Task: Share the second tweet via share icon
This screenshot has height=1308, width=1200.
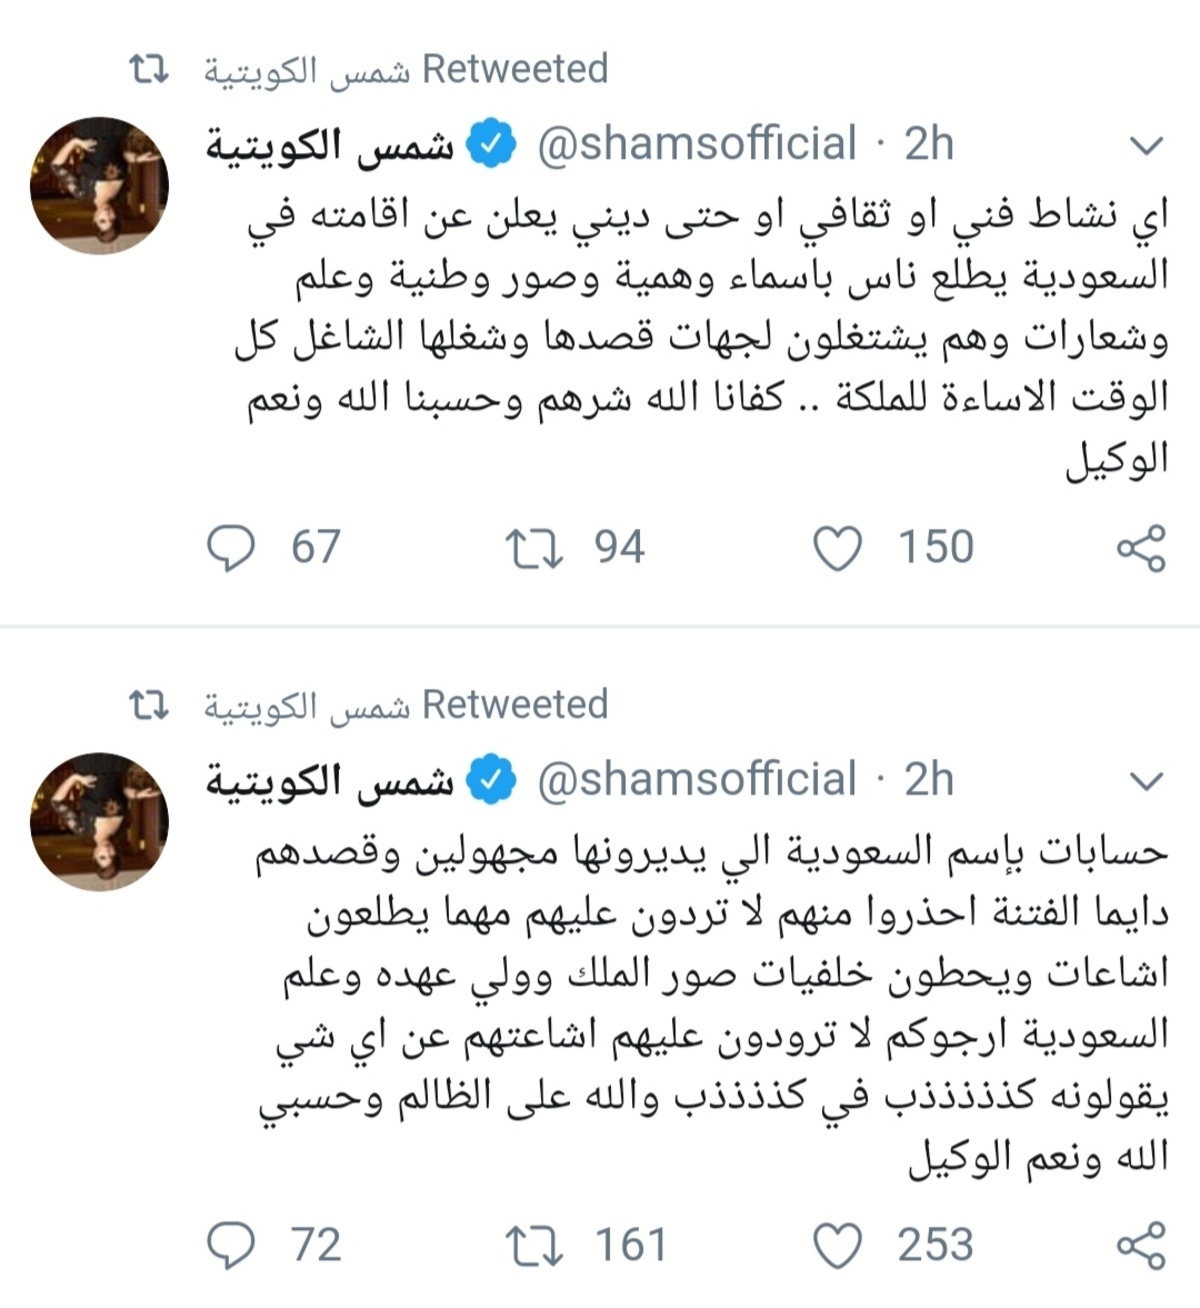Action: tap(1140, 1245)
